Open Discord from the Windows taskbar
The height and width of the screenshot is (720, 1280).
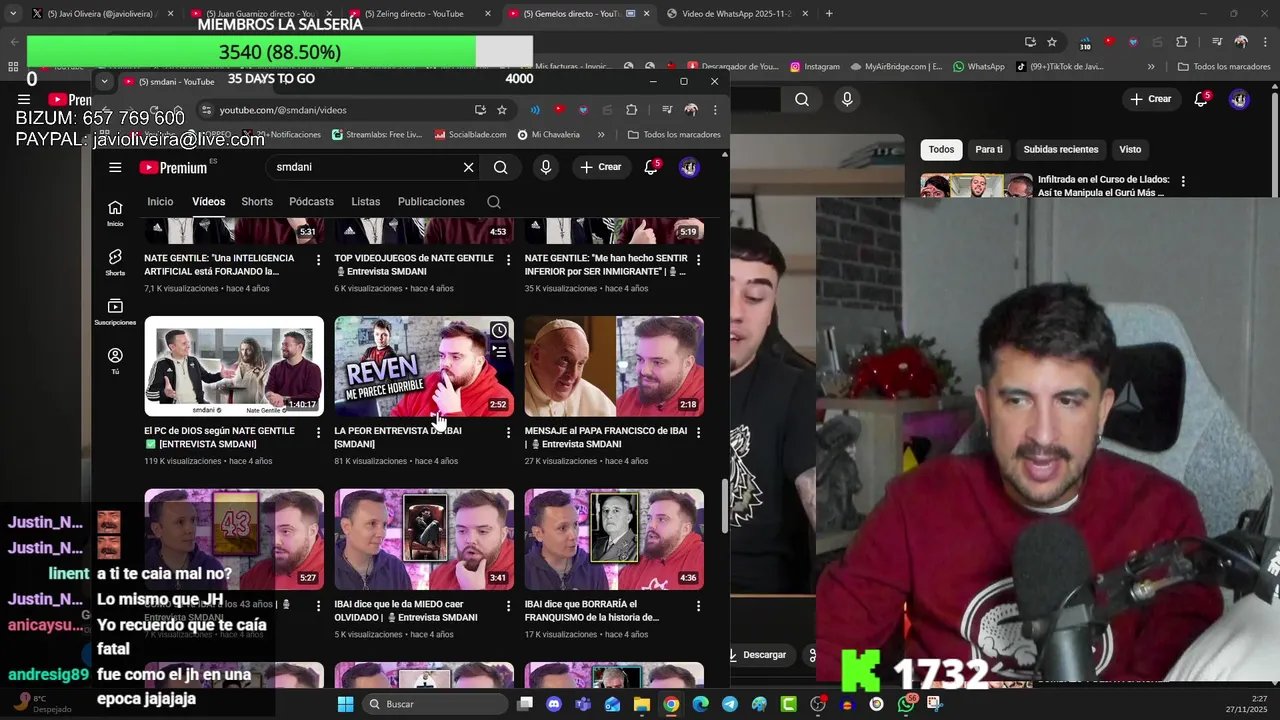tap(554, 704)
